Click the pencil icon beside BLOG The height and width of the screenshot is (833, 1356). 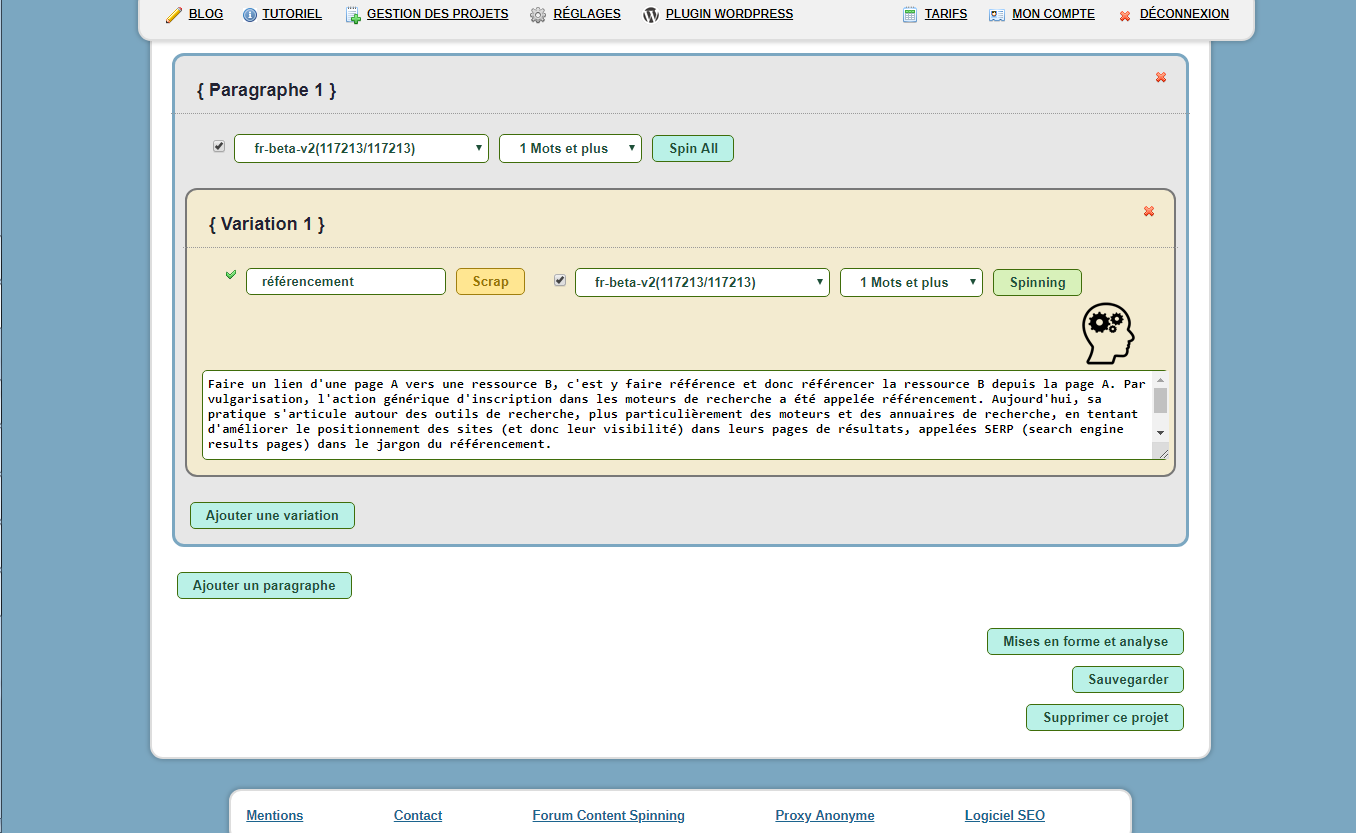tap(174, 15)
